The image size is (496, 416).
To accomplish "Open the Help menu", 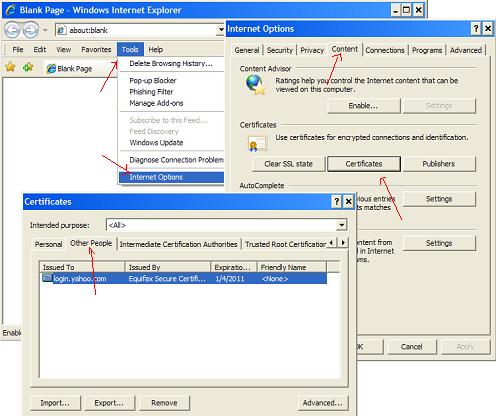I will pos(156,50).
